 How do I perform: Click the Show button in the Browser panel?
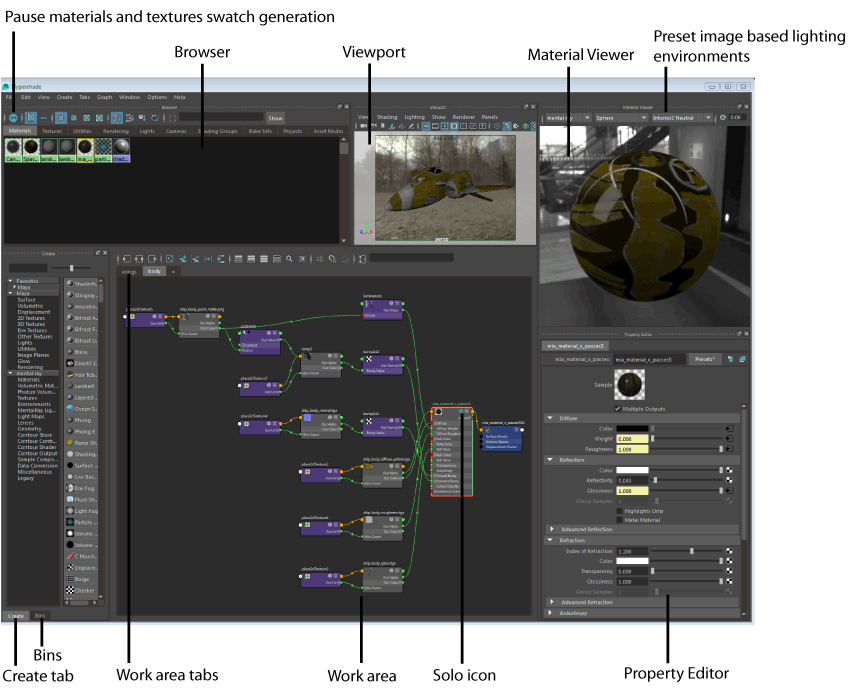click(x=275, y=118)
